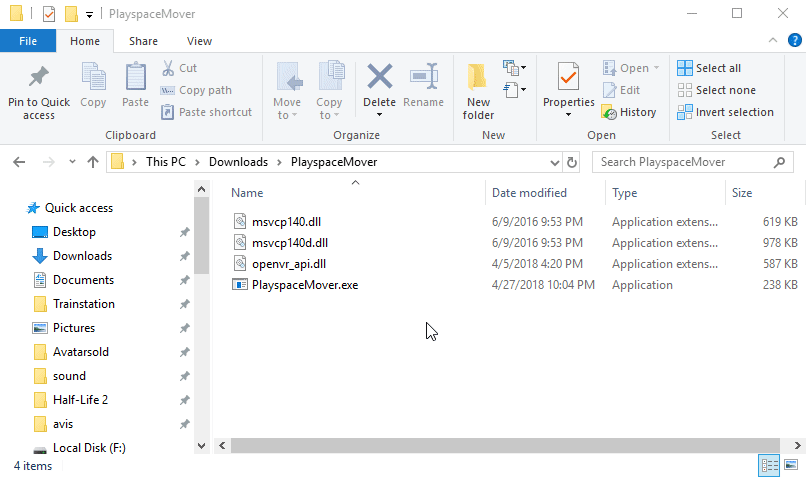Image resolution: width=806 pixels, height=477 pixels.
Task: Sort by Type column header
Action: [x=625, y=193]
